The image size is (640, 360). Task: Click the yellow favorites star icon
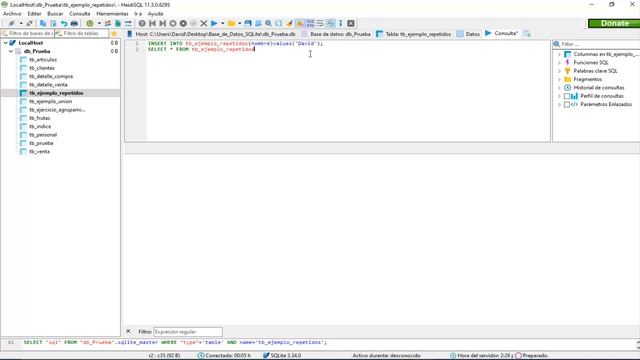coord(114,33)
